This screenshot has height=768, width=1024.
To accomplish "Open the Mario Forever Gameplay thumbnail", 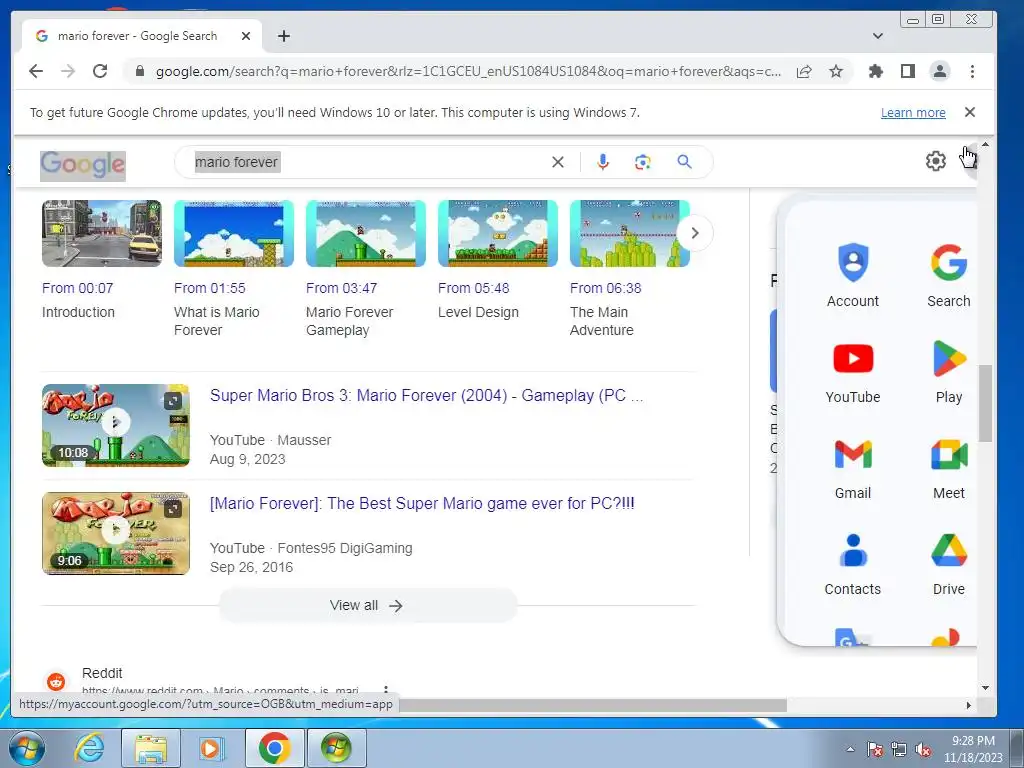I will coord(366,233).
